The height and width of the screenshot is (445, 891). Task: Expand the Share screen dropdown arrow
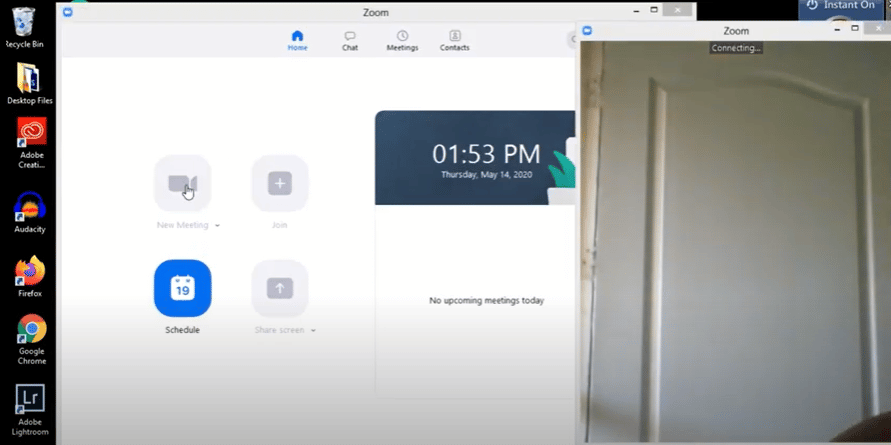pyautogui.click(x=313, y=331)
